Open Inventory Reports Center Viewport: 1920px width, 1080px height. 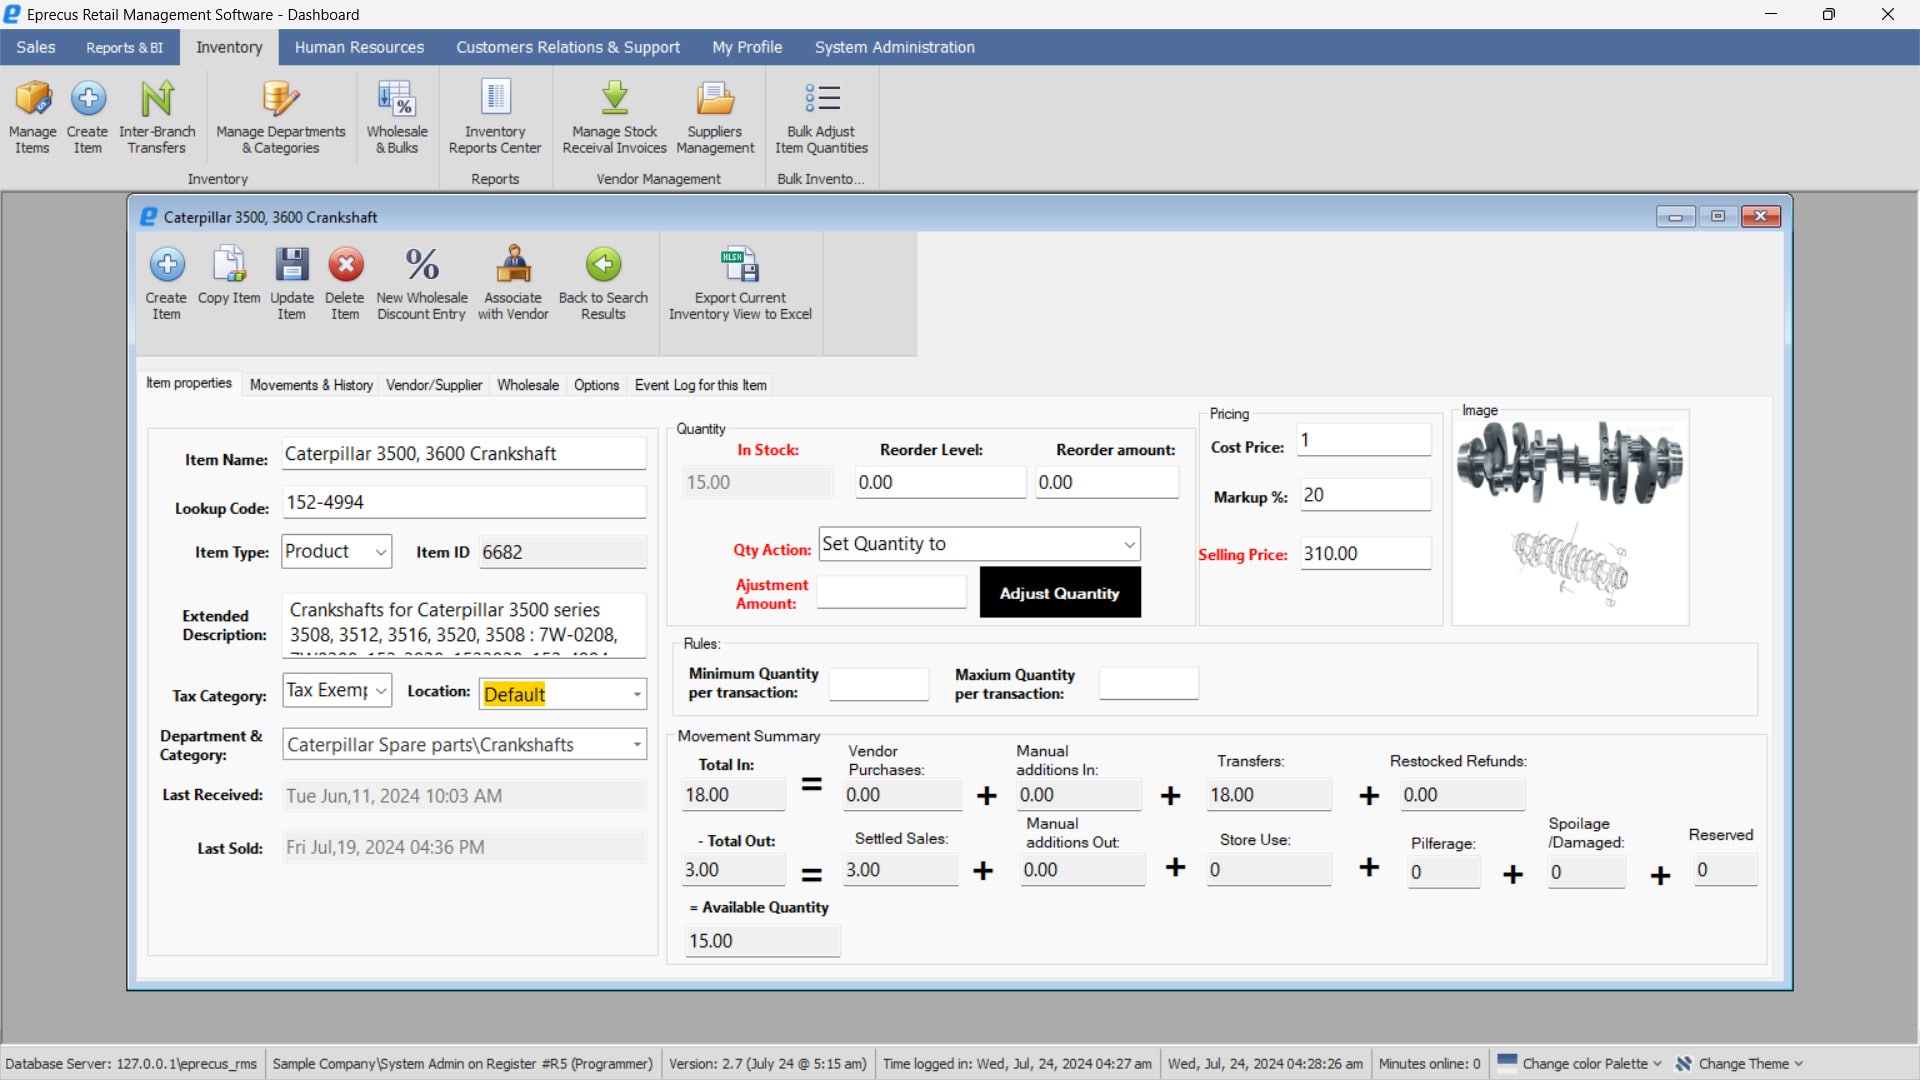(495, 117)
